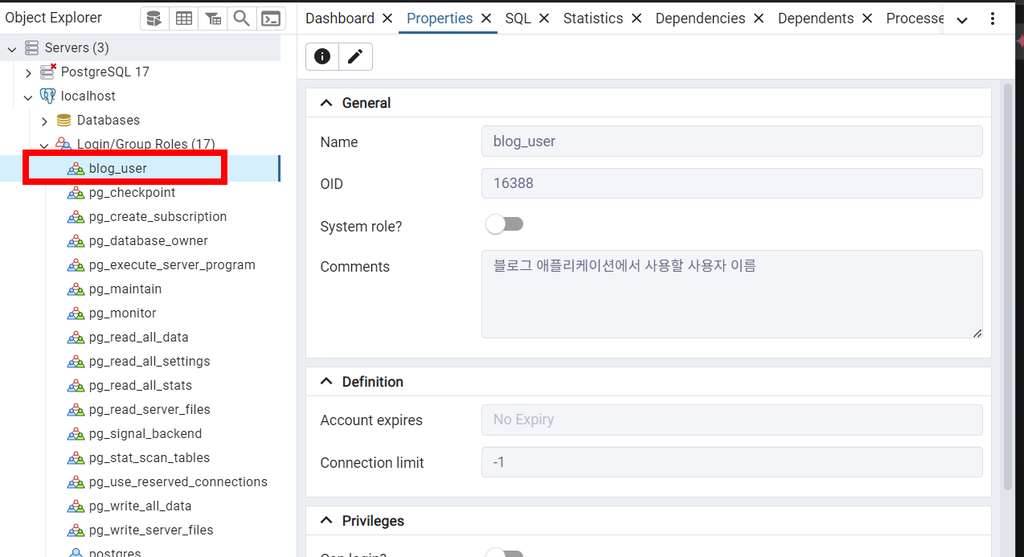1024x557 pixels.
Task: Switch to the Dependencies tab
Action: [700, 18]
